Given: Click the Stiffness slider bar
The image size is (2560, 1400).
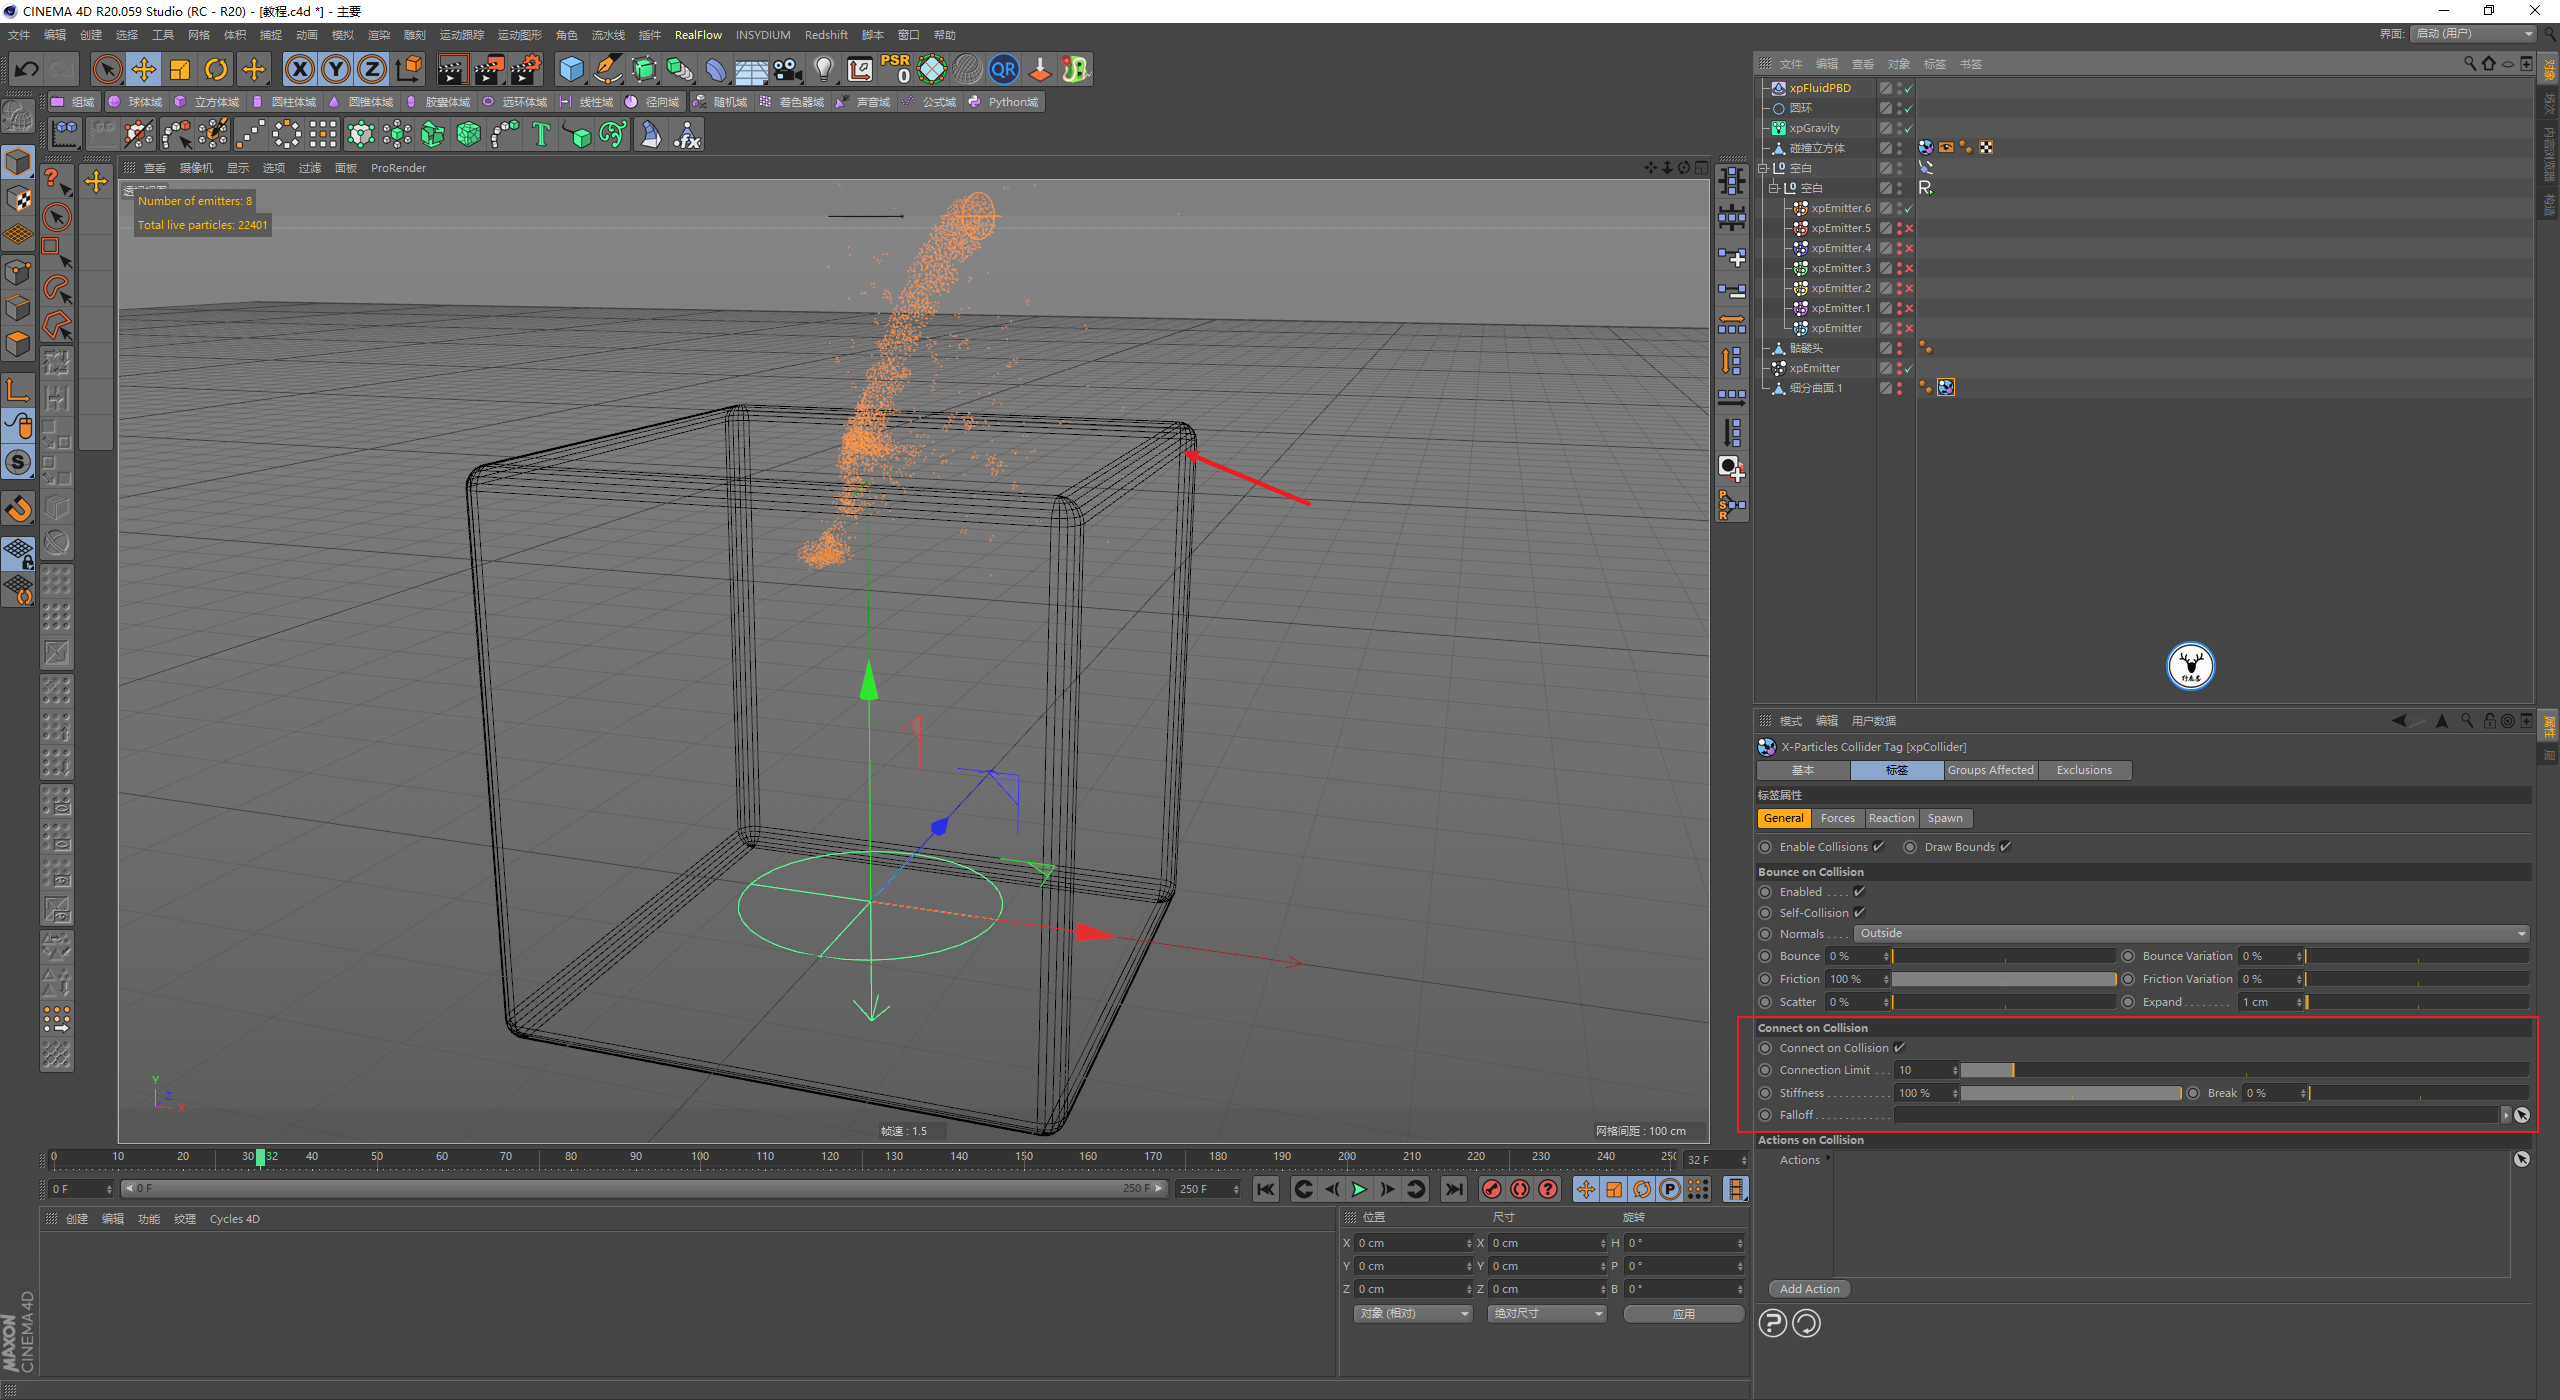Looking at the screenshot, I should click(x=2071, y=1094).
